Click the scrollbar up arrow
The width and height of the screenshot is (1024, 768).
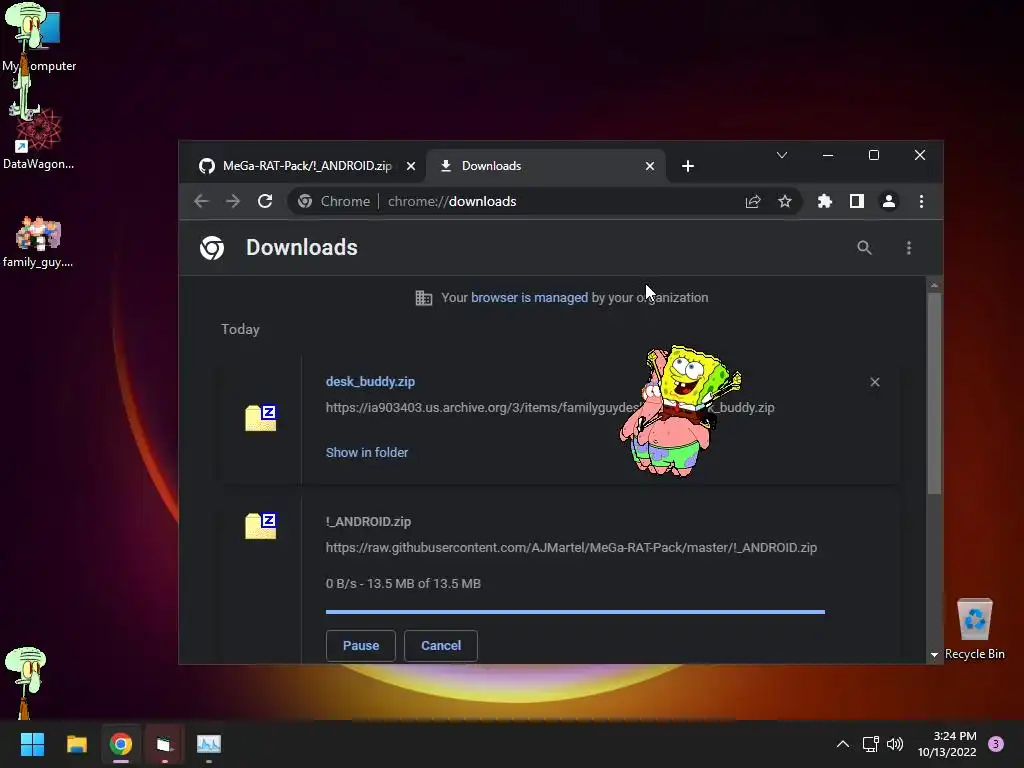(x=935, y=285)
